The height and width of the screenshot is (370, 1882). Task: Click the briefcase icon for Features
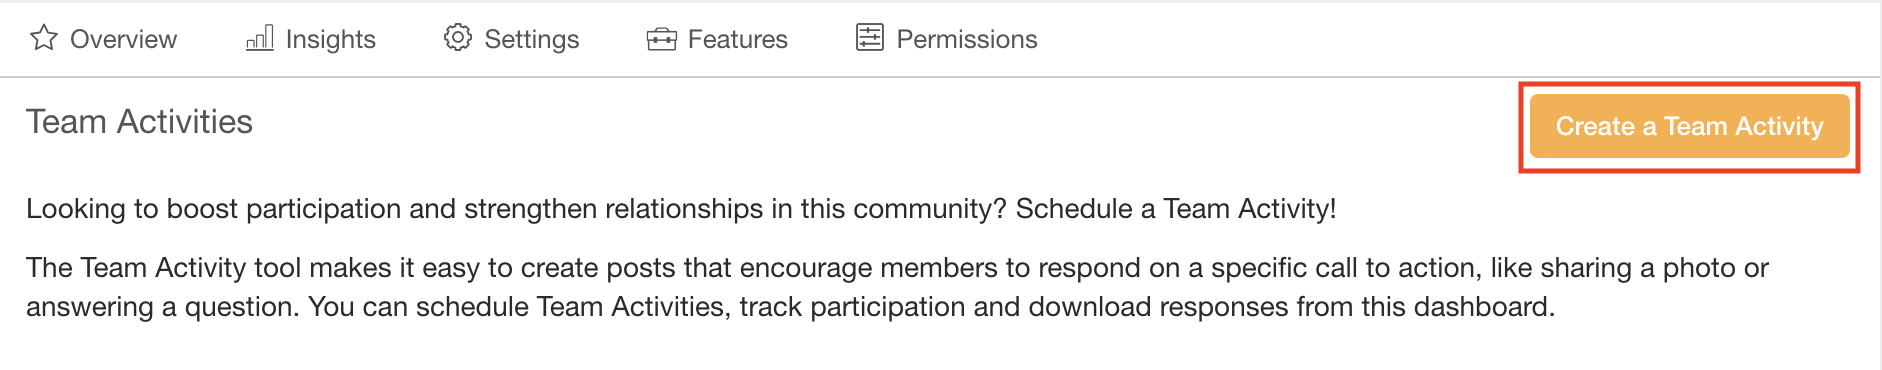661,39
